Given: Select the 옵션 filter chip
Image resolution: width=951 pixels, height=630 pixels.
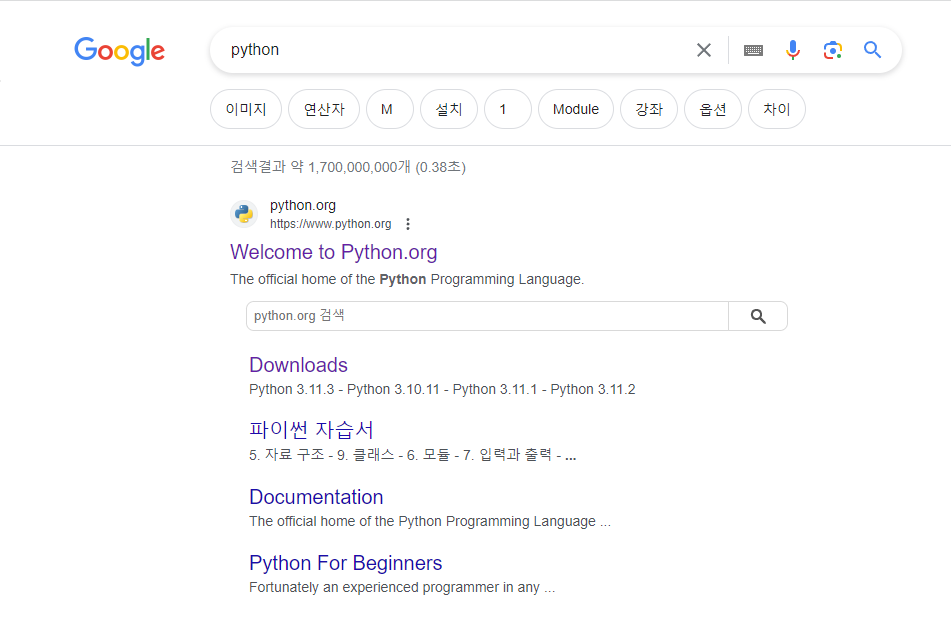Looking at the screenshot, I should [x=713, y=109].
